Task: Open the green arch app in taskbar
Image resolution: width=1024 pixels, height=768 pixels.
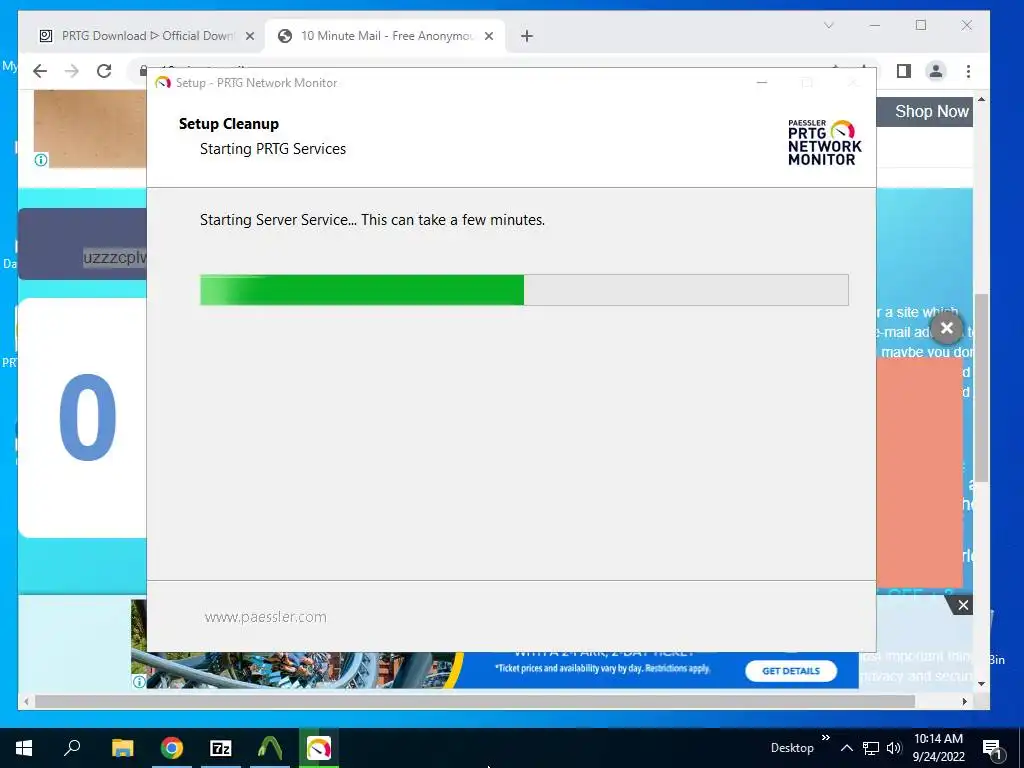Action: (x=270, y=748)
